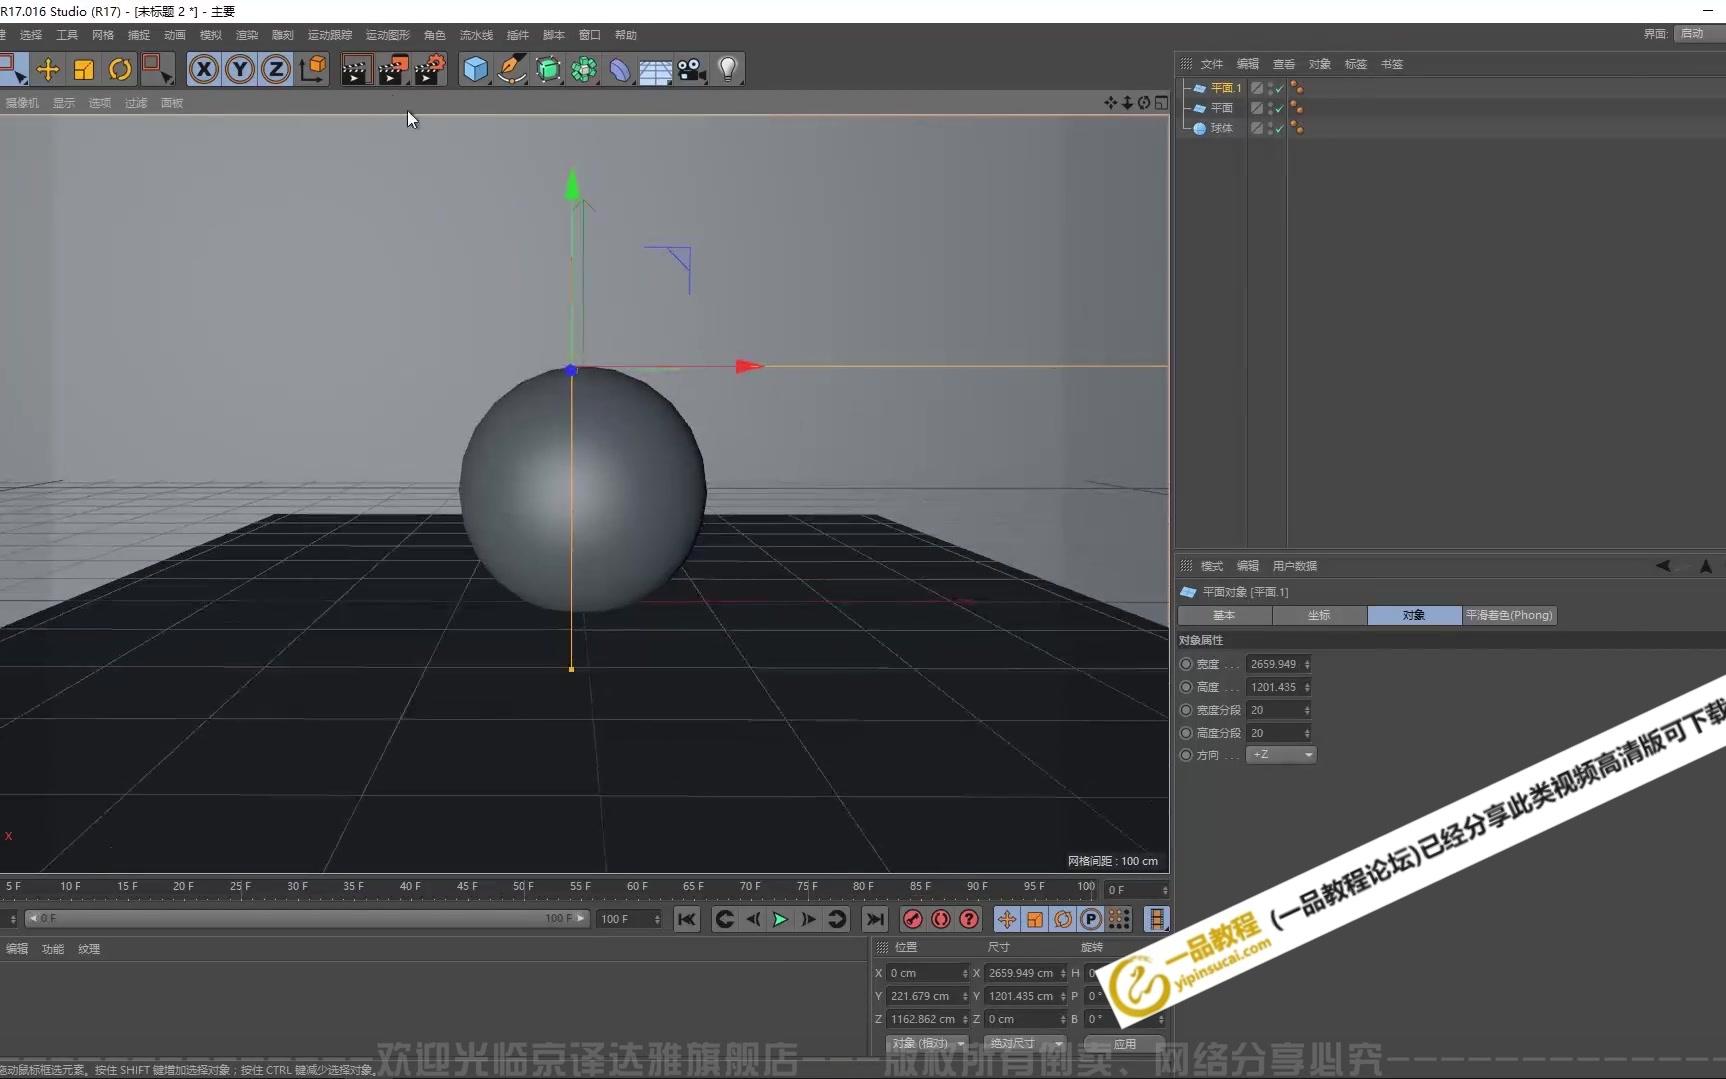Click the last-used selection tool icon

tap(157, 69)
